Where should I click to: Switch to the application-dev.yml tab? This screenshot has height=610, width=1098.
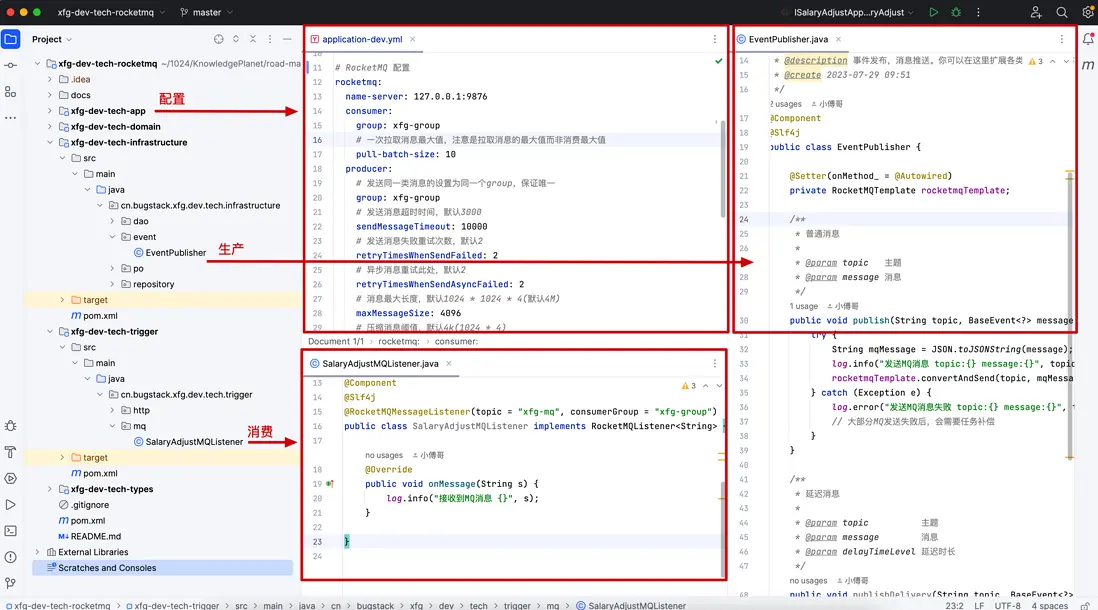pyautogui.click(x=362, y=39)
